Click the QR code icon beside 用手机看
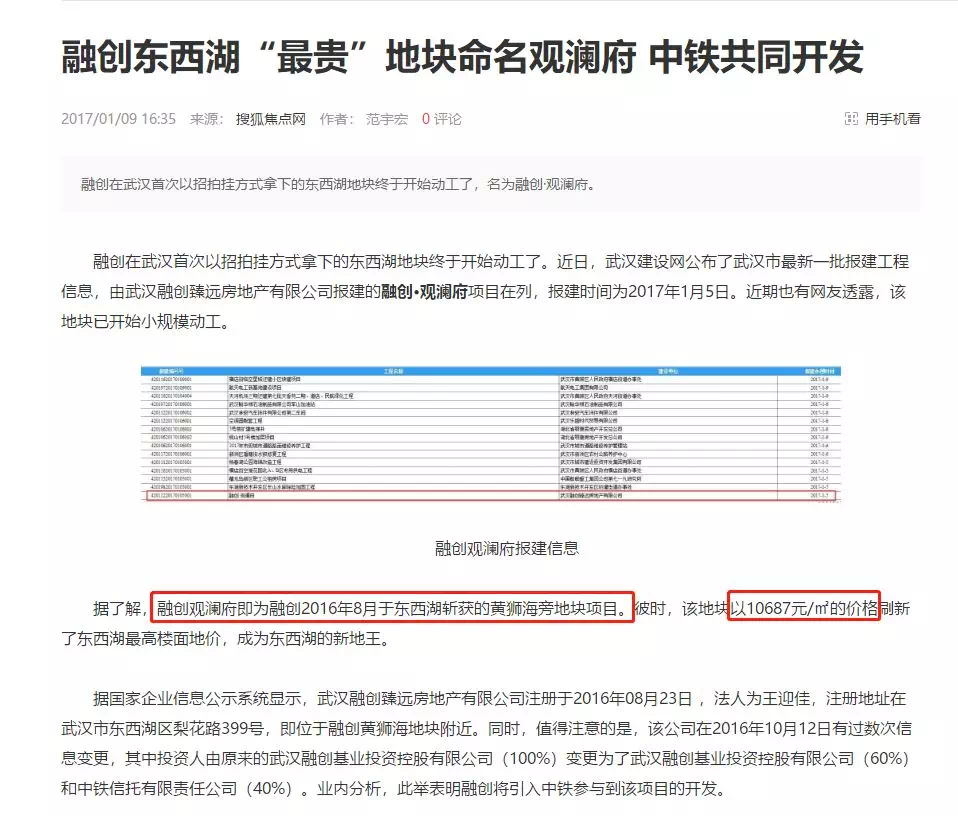Screen dimensions: 958x816 click(x=850, y=118)
